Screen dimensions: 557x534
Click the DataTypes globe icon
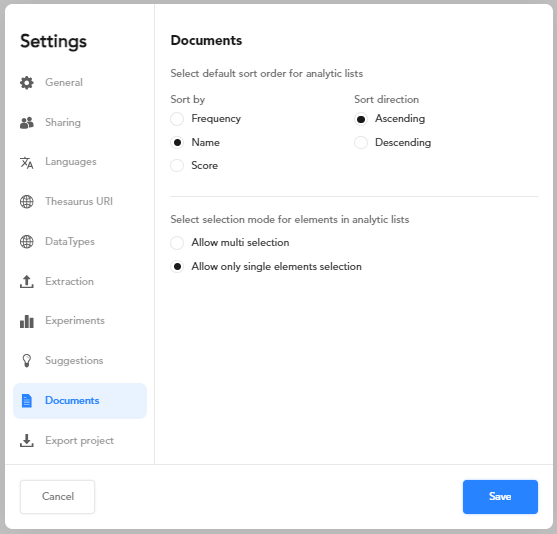(27, 242)
